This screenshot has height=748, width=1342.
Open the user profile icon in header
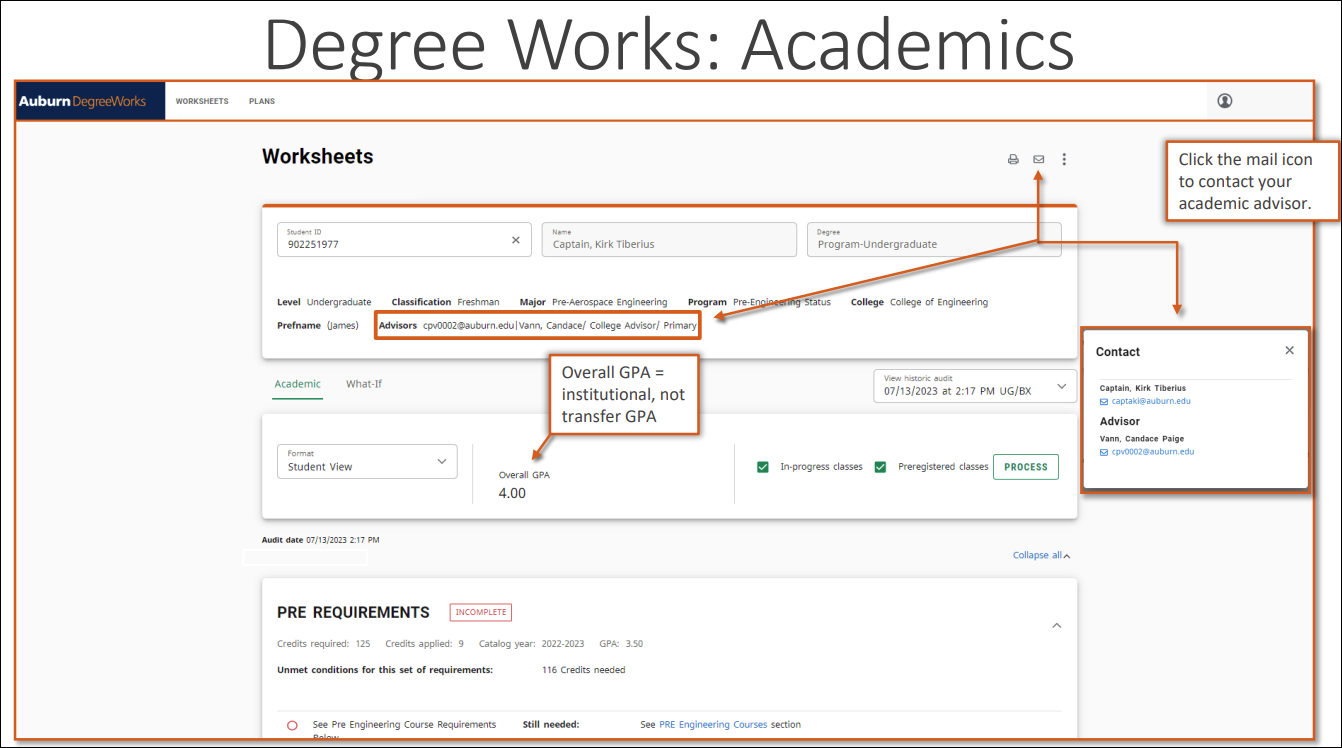click(1225, 101)
